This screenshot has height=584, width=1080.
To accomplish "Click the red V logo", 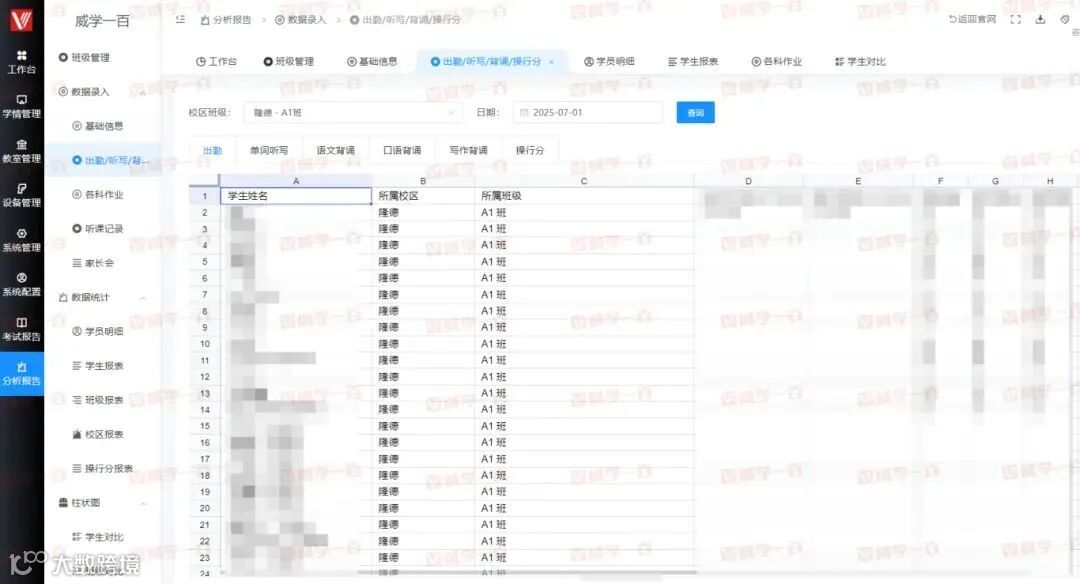I will (21, 20).
